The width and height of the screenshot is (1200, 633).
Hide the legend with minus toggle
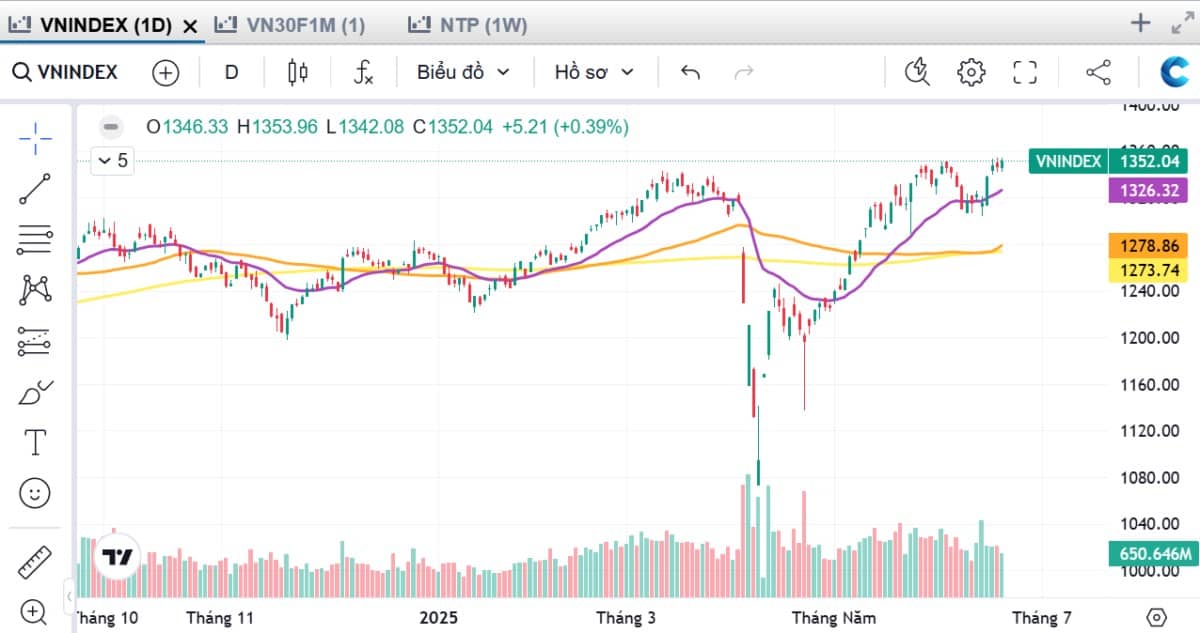pos(111,127)
